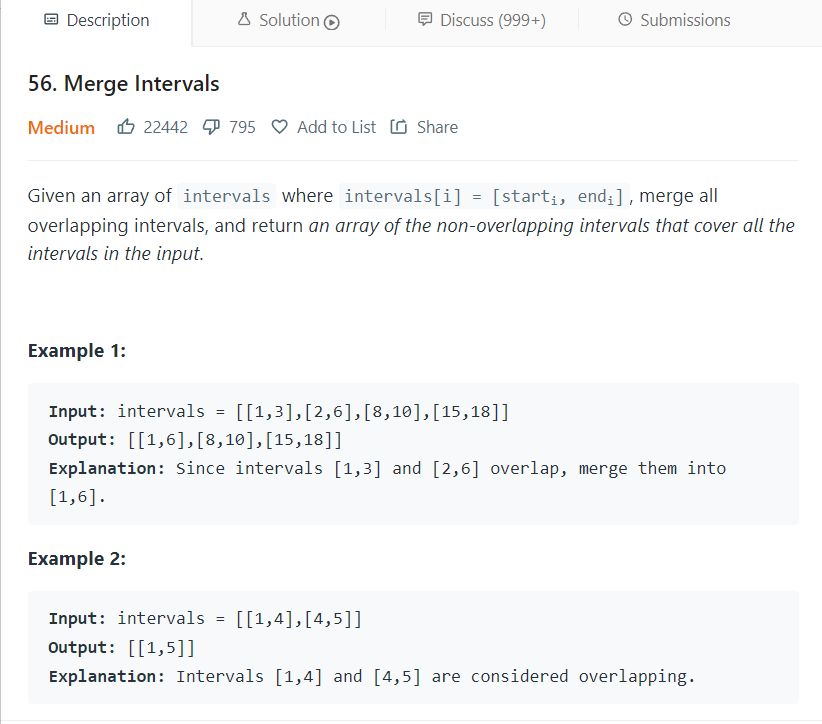The width and height of the screenshot is (822, 724).
Task: Click the thumbs-up like icon
Action: (x=126, y=127)
